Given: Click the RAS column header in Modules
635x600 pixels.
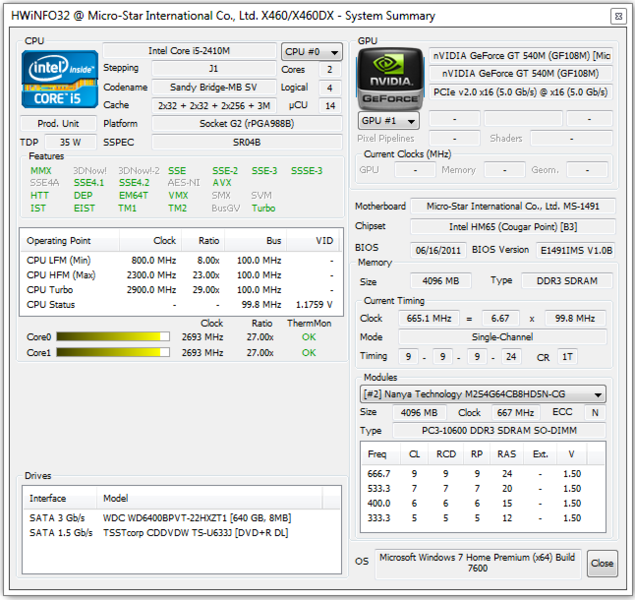Looking at the screenshot, I should 507,454.
